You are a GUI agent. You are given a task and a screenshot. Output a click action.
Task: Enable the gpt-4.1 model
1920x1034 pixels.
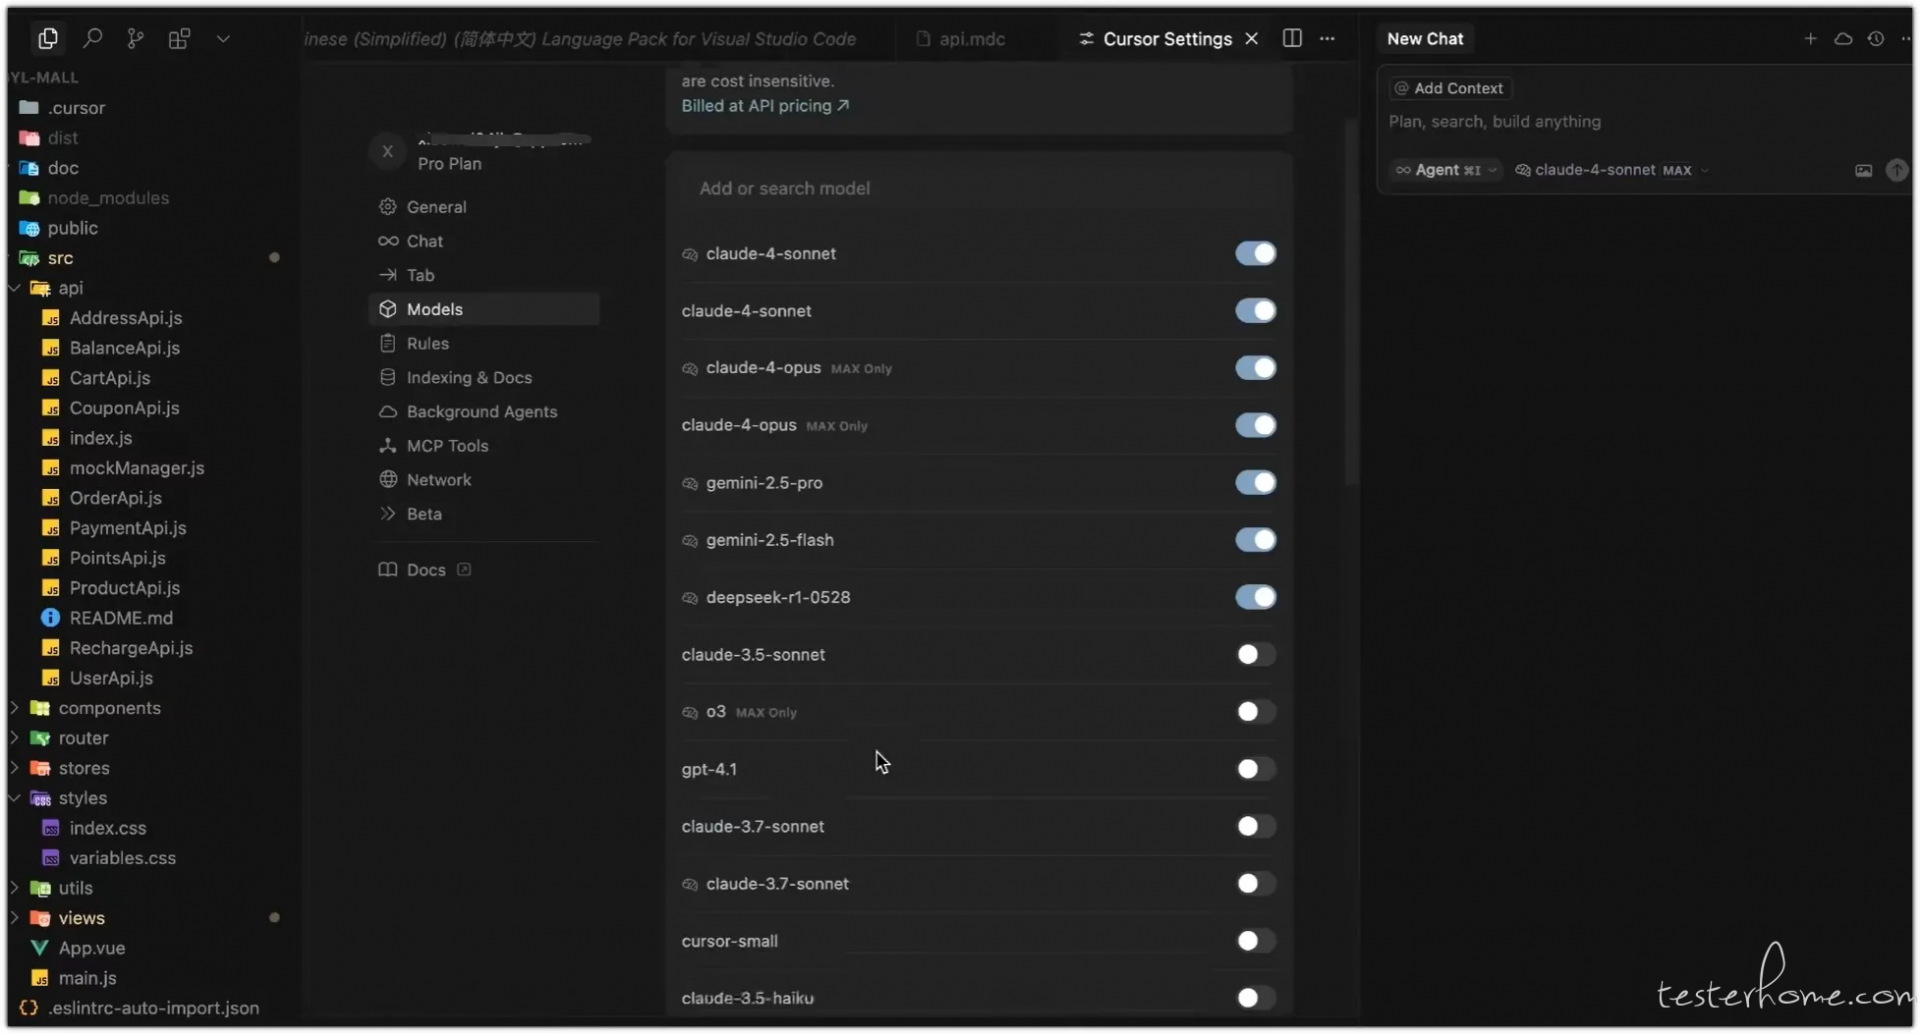(1255, 769)
